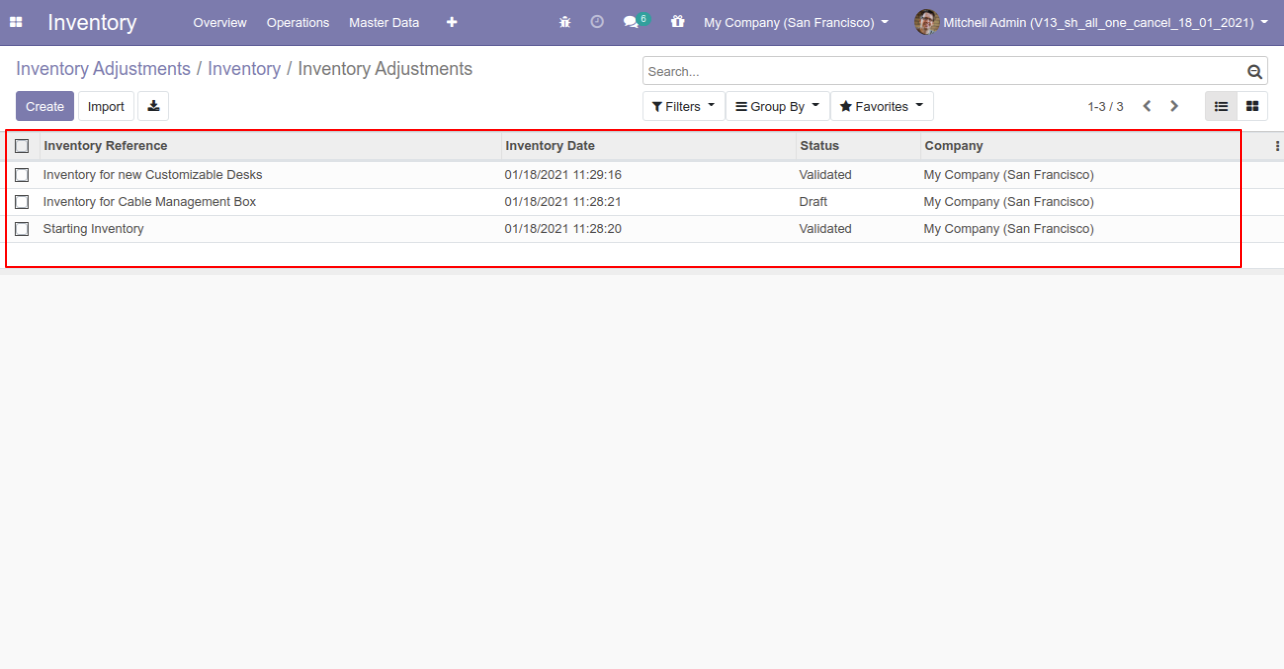Check the Starting Inventory row checkbox
Screen dimensions: 1284x669
coord(22,229)
